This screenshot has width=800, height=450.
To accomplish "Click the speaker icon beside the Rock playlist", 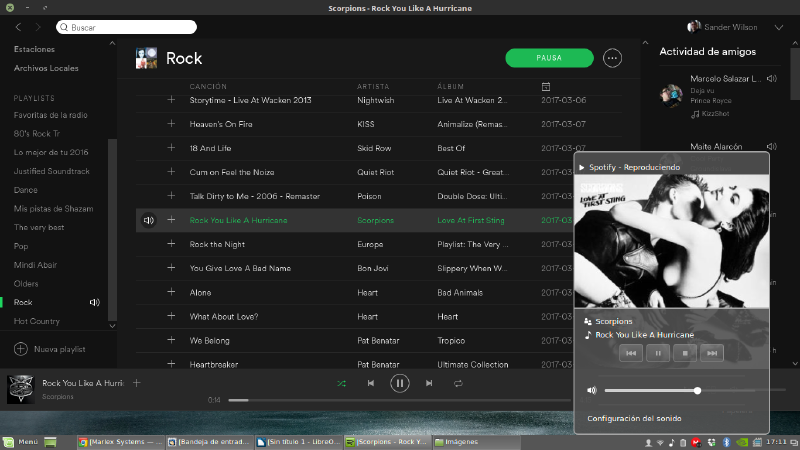I will [94, 303].
